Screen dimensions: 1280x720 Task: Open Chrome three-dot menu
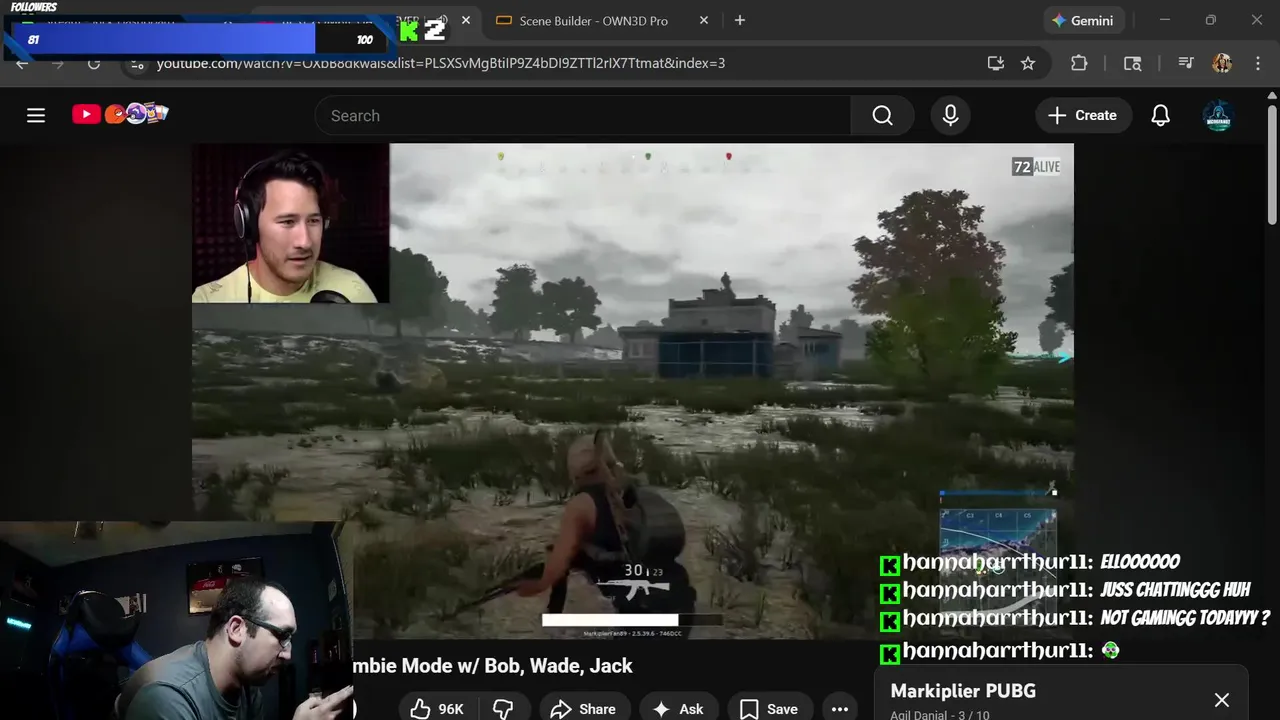(1258, 63)
